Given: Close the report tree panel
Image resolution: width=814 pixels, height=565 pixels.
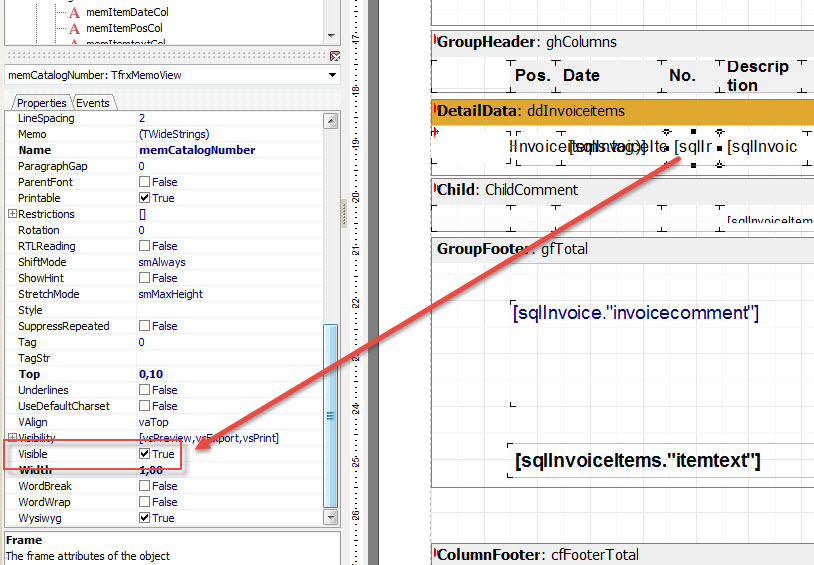Looking at the screenshot, I should tap(336, 55).
